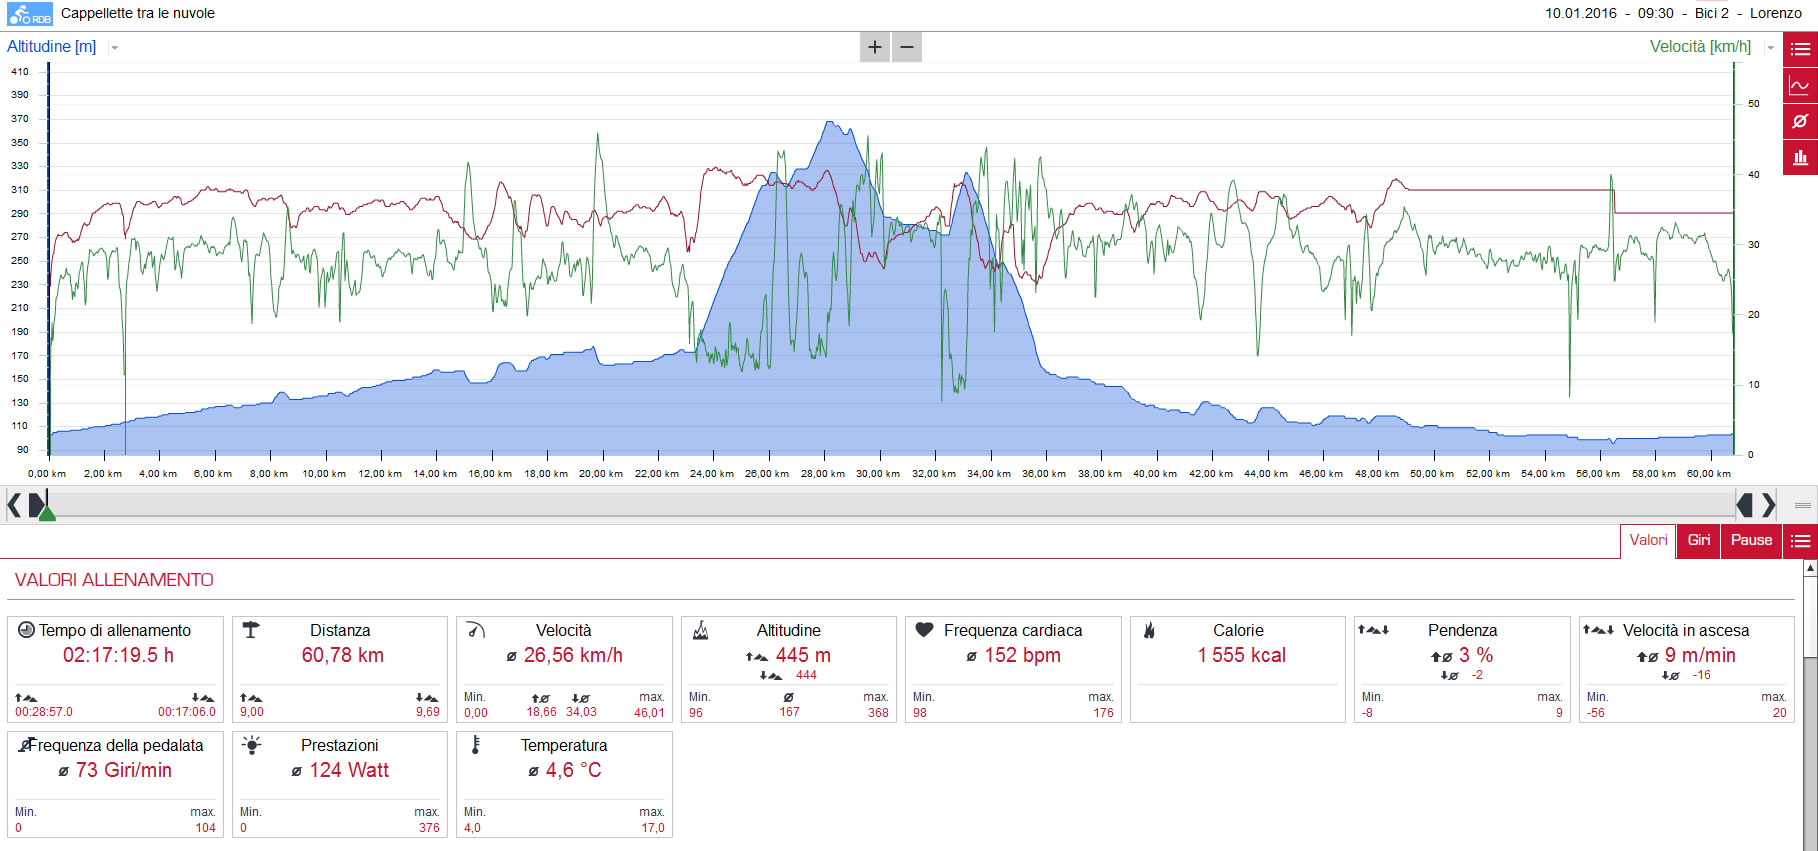The image size is (1818, 851).
Task: Click cadence value 73 Giri/min
Action: pos(124,770)
